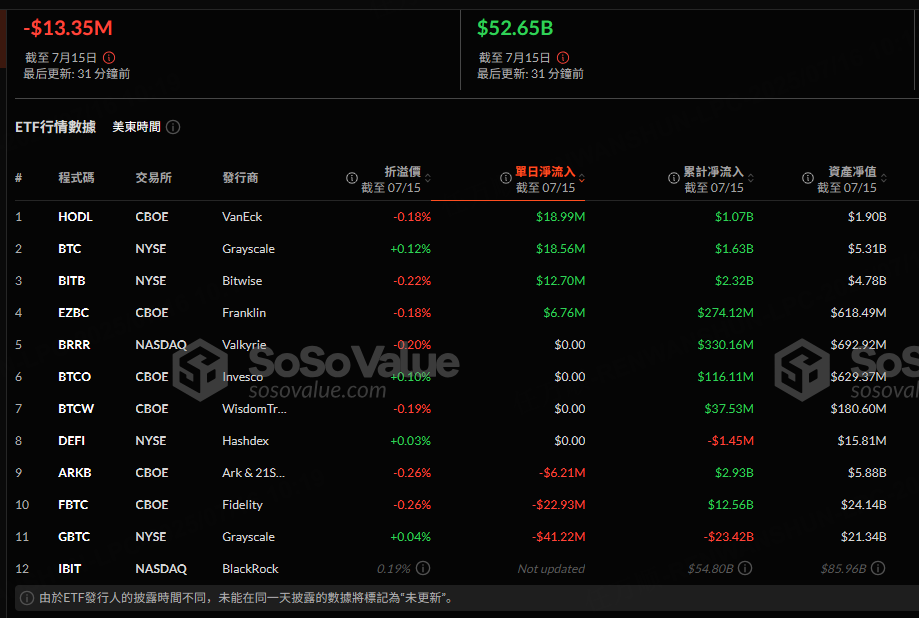Click the -$13.35M total net flow figure

[68, 28]
